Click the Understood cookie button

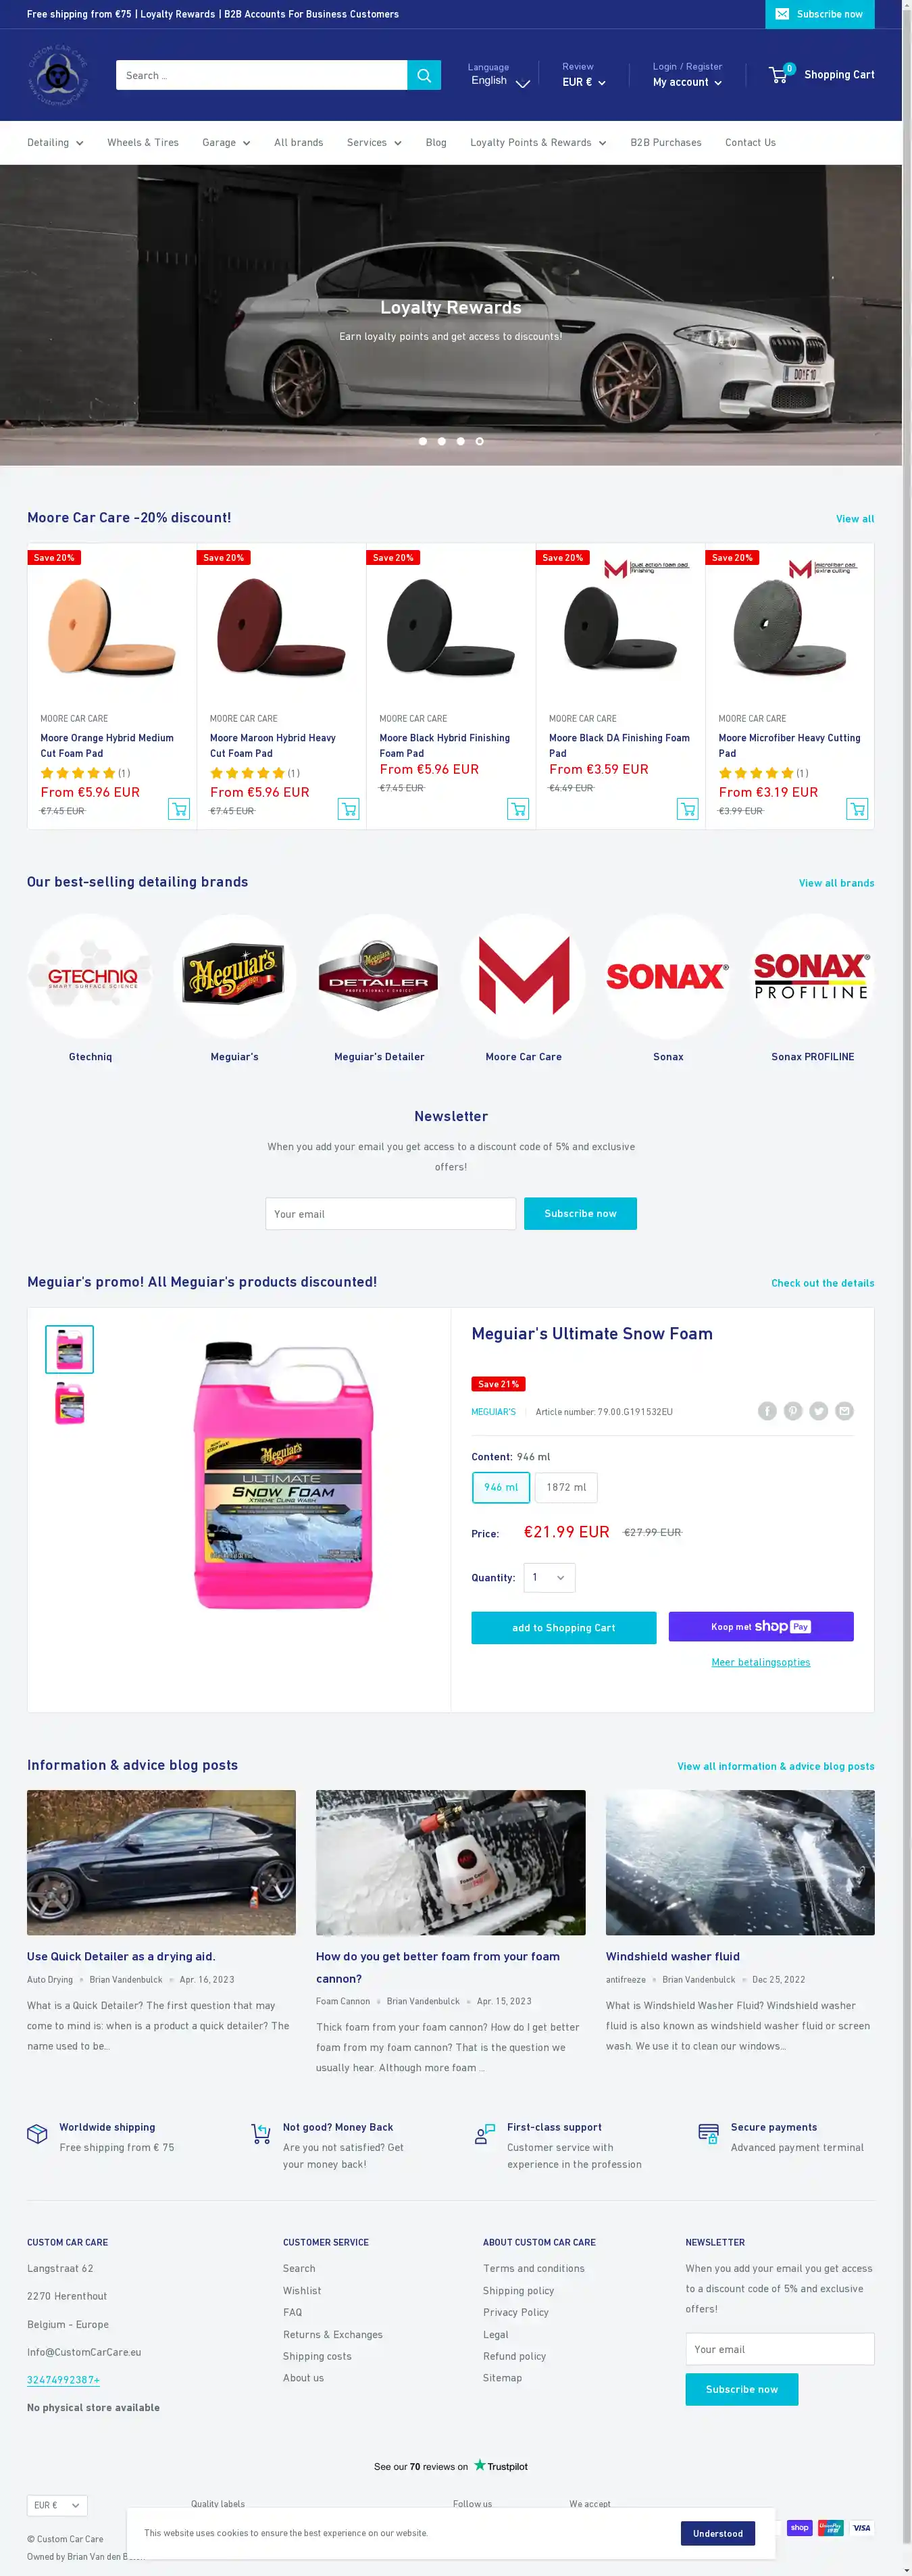click(718, 2533)
